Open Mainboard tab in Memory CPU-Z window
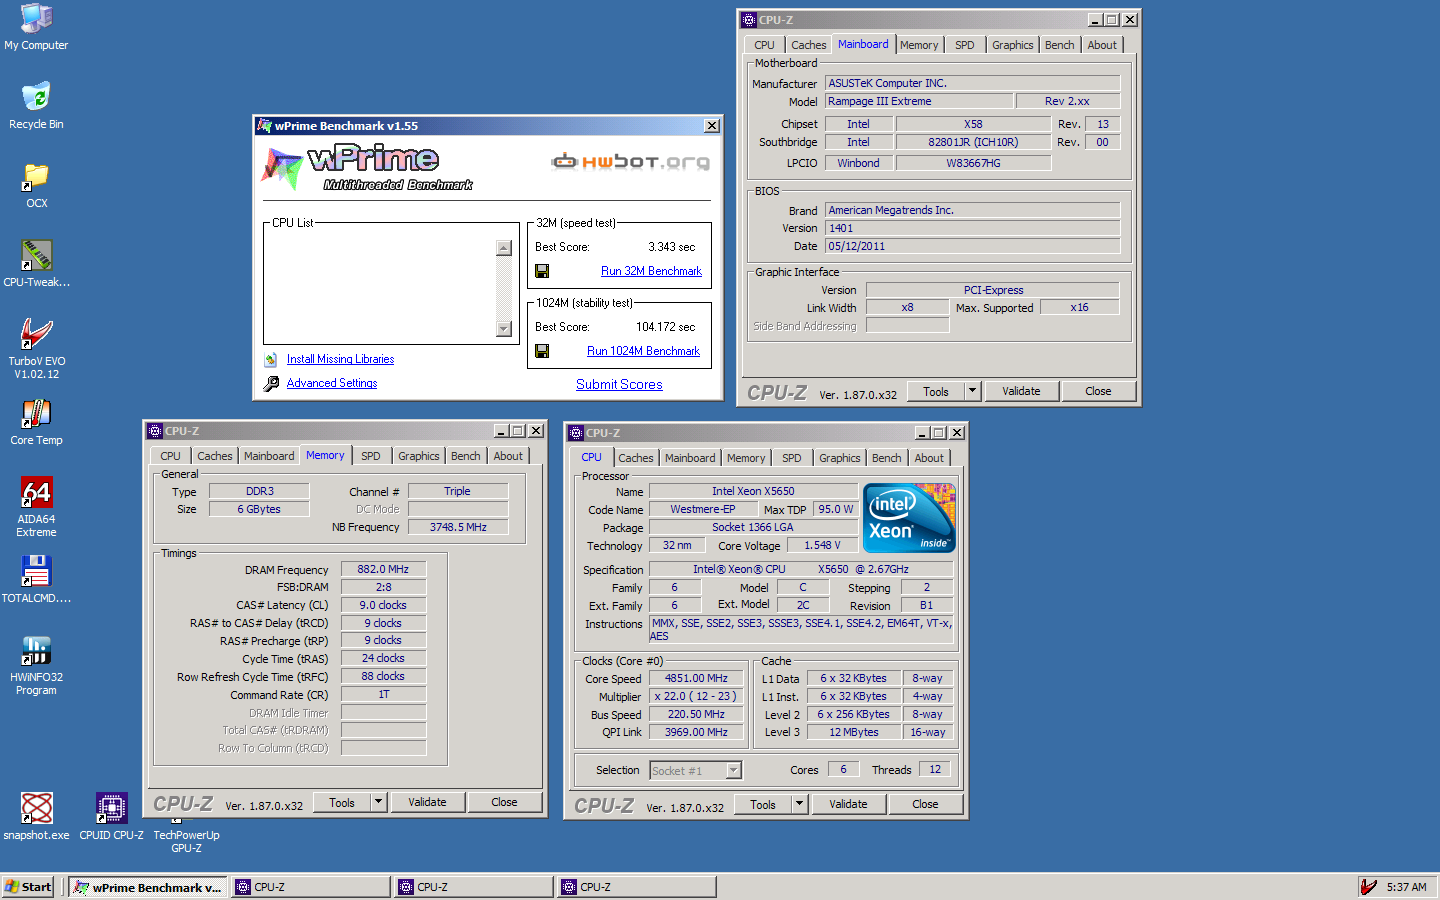This screenshot has width=1440, height=900. [269, 456]
